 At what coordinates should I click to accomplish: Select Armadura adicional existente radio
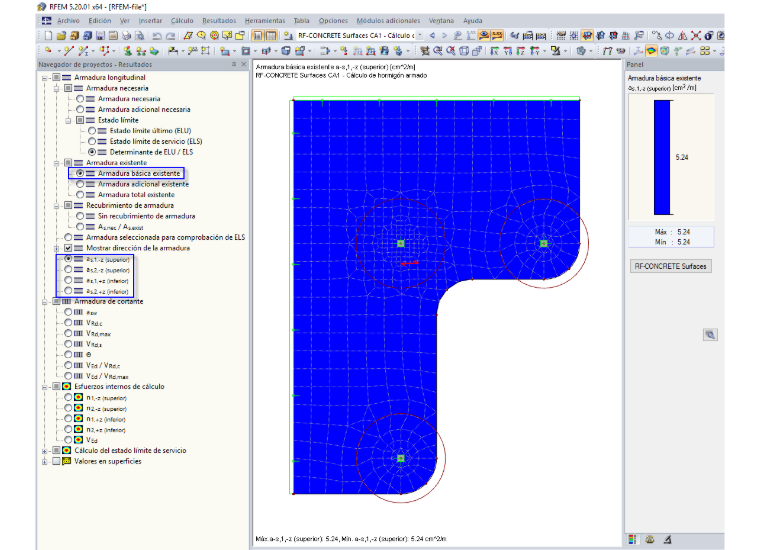click(x=80, y=184)
